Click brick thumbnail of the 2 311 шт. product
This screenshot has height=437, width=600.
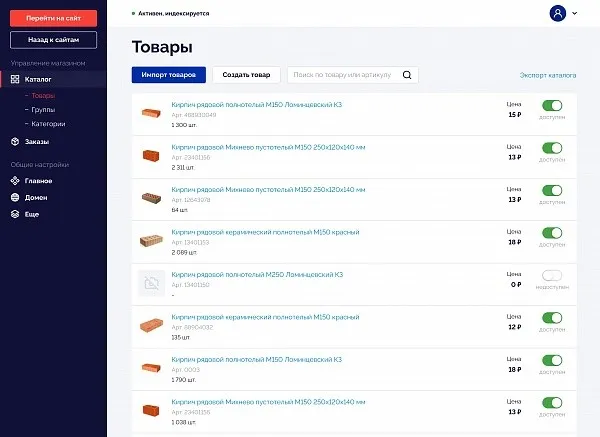pos(151,156)
